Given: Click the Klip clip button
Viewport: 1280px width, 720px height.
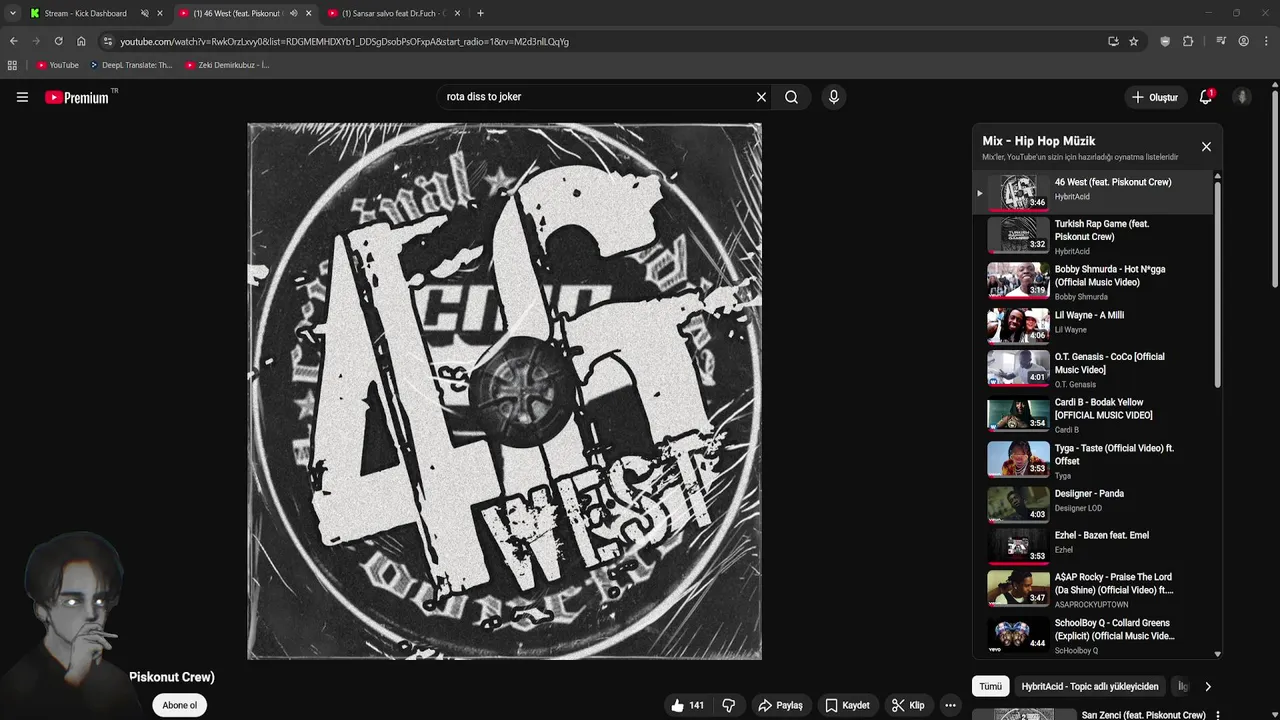Looking at the screenshot, I should click(908, 705).
